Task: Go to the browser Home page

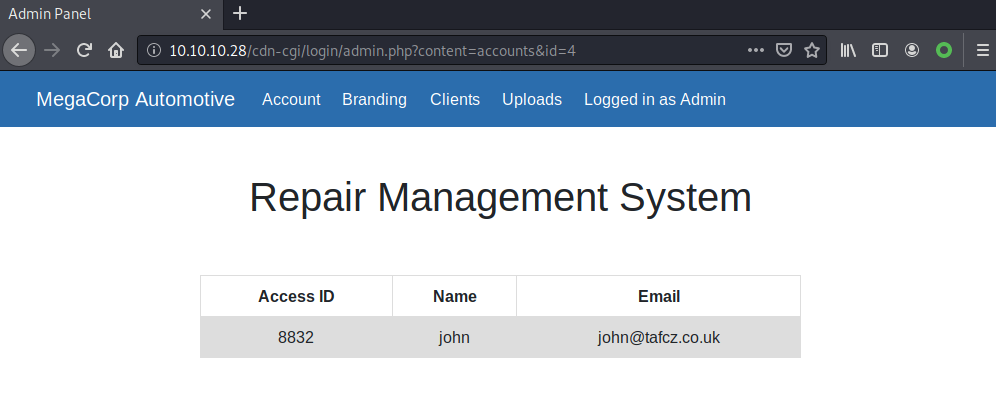Action: click(116, 50)
